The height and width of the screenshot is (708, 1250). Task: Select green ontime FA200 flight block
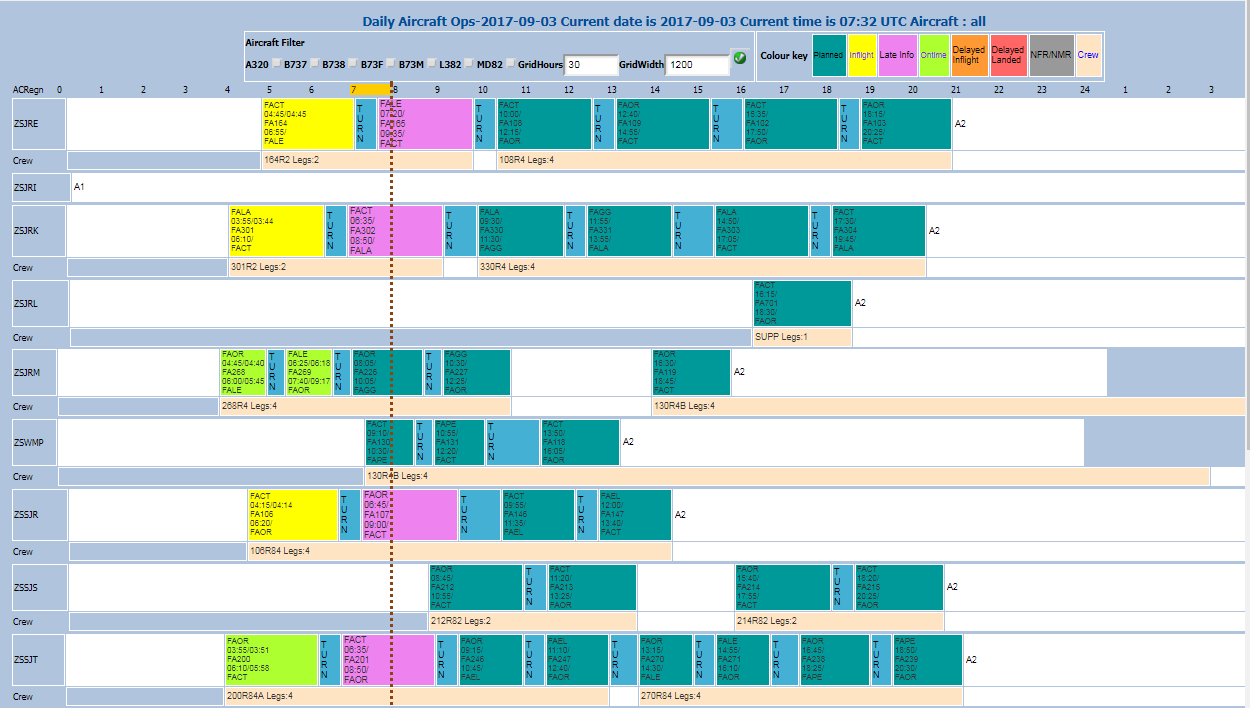click(x=271, y=660)
